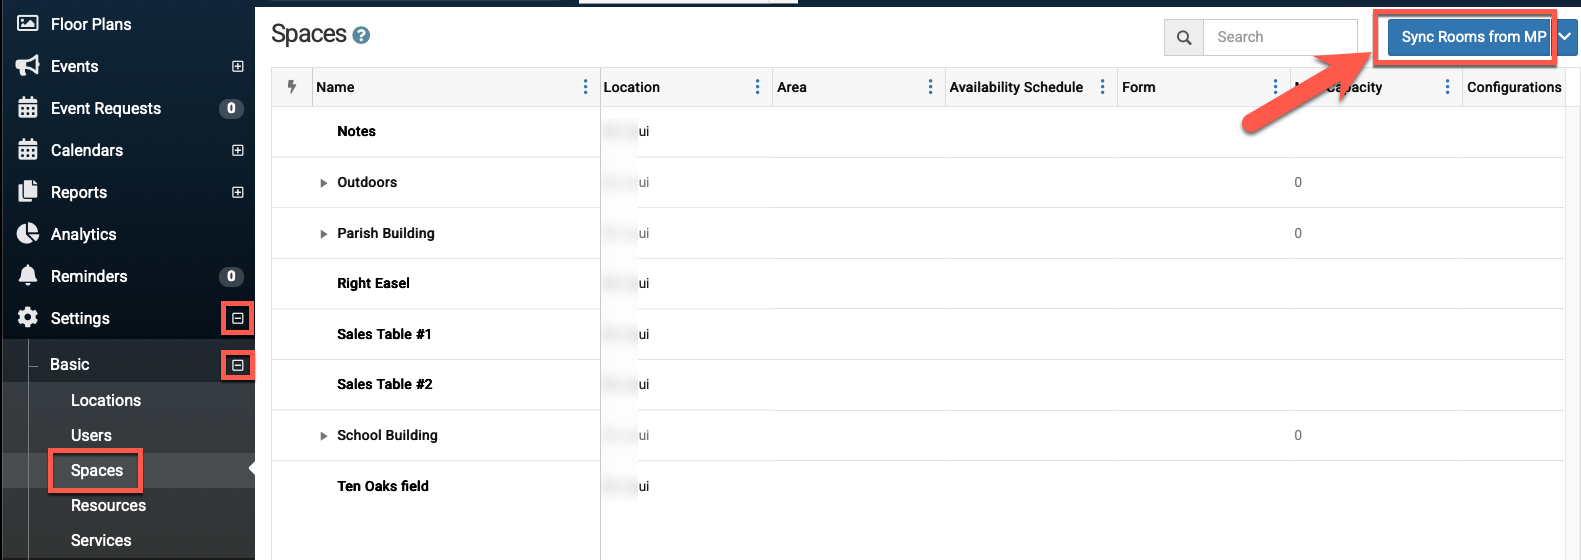Viewport: 1581px width, 560px height.
Task: Click Sync Rooms from MP button
Action: (x=1469, y=37)
